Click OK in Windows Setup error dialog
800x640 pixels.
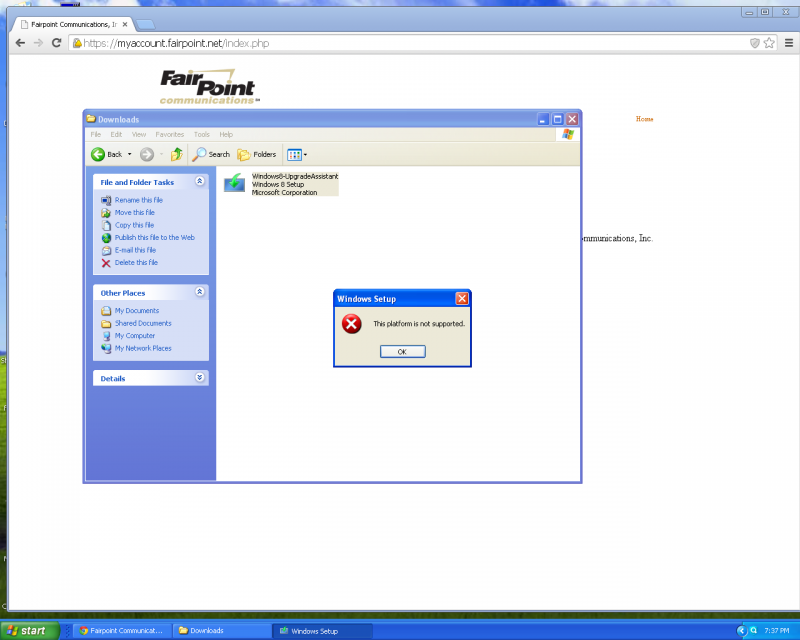click(x=402, y=352)
